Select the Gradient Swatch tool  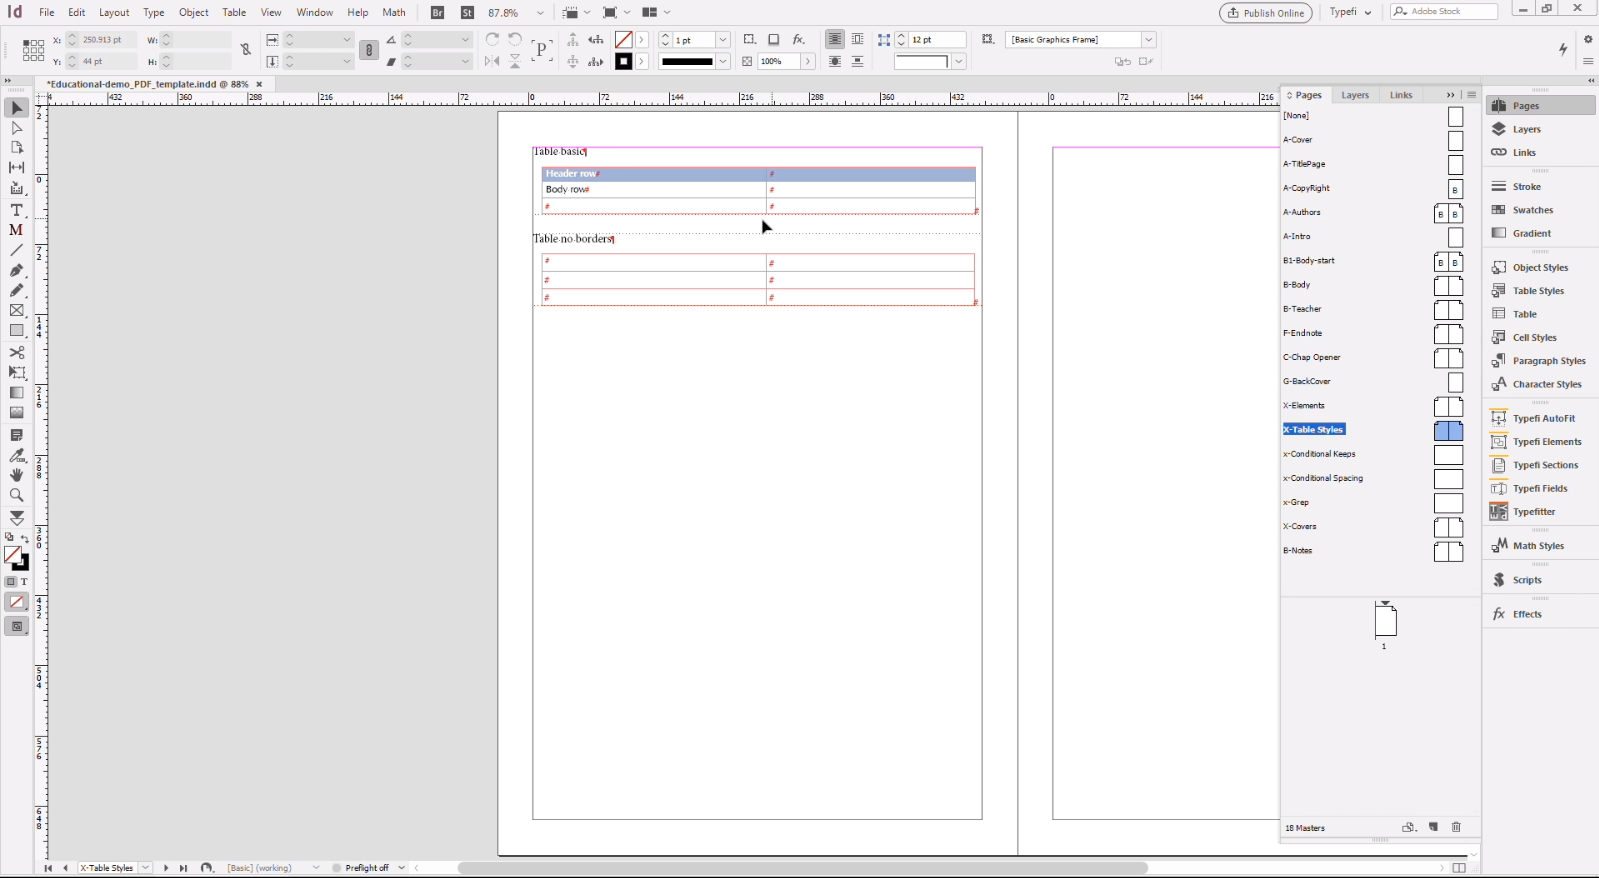point(16,393)
